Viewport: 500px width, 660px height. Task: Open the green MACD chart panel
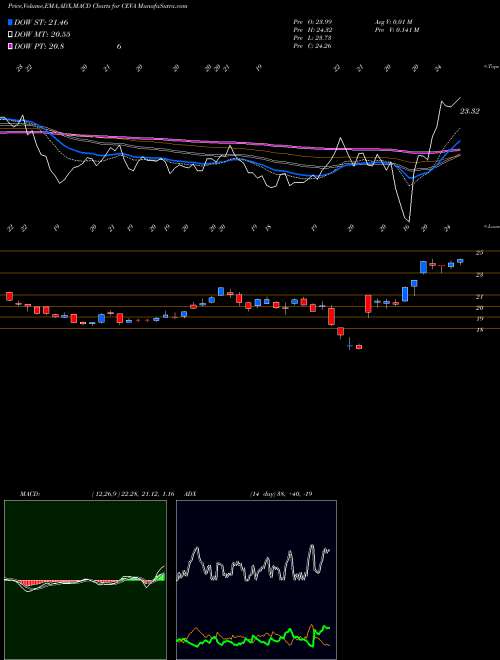[x=85, y=580]
